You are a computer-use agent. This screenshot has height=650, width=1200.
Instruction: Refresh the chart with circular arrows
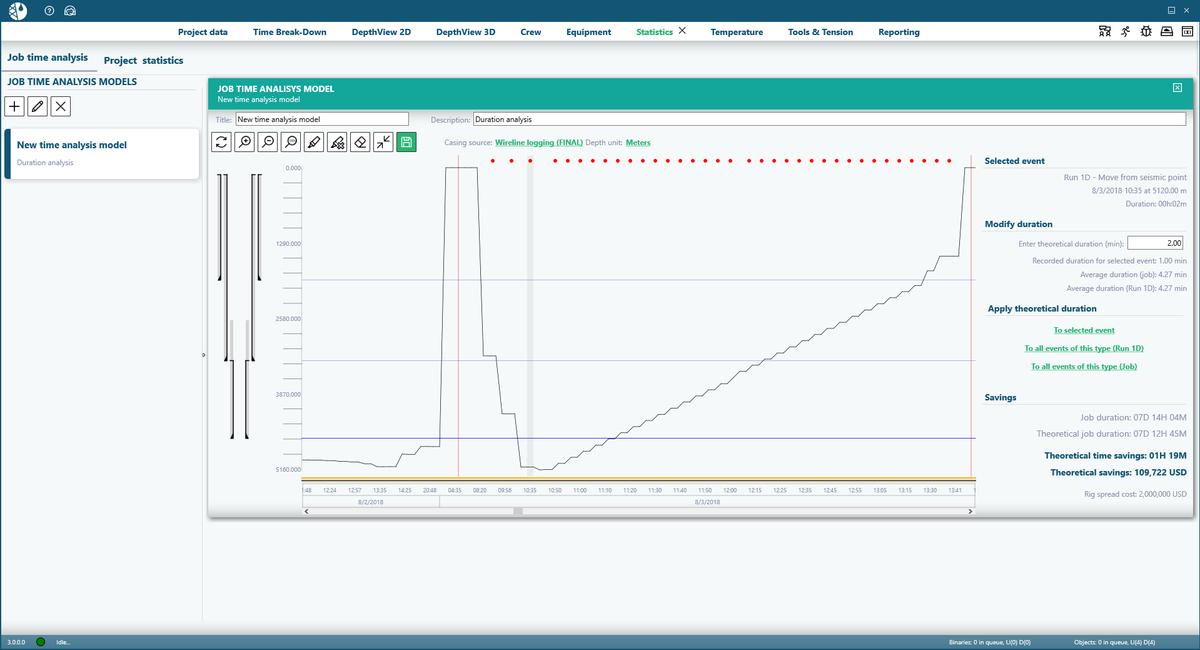222,143
